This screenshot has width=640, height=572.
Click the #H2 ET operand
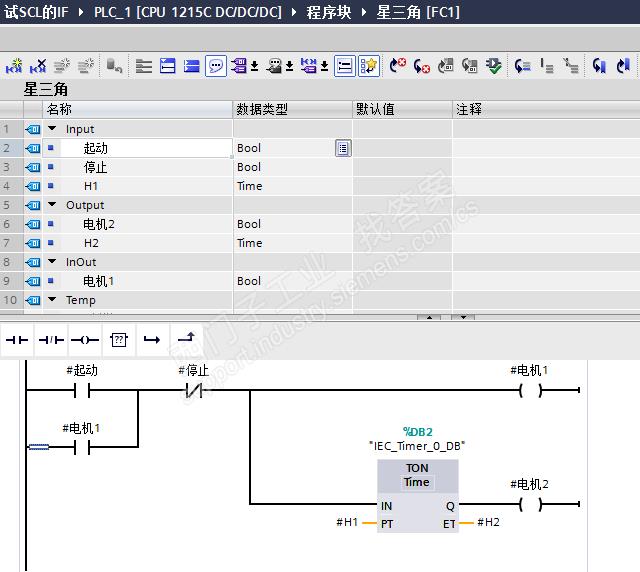click(x=489, y=522)
